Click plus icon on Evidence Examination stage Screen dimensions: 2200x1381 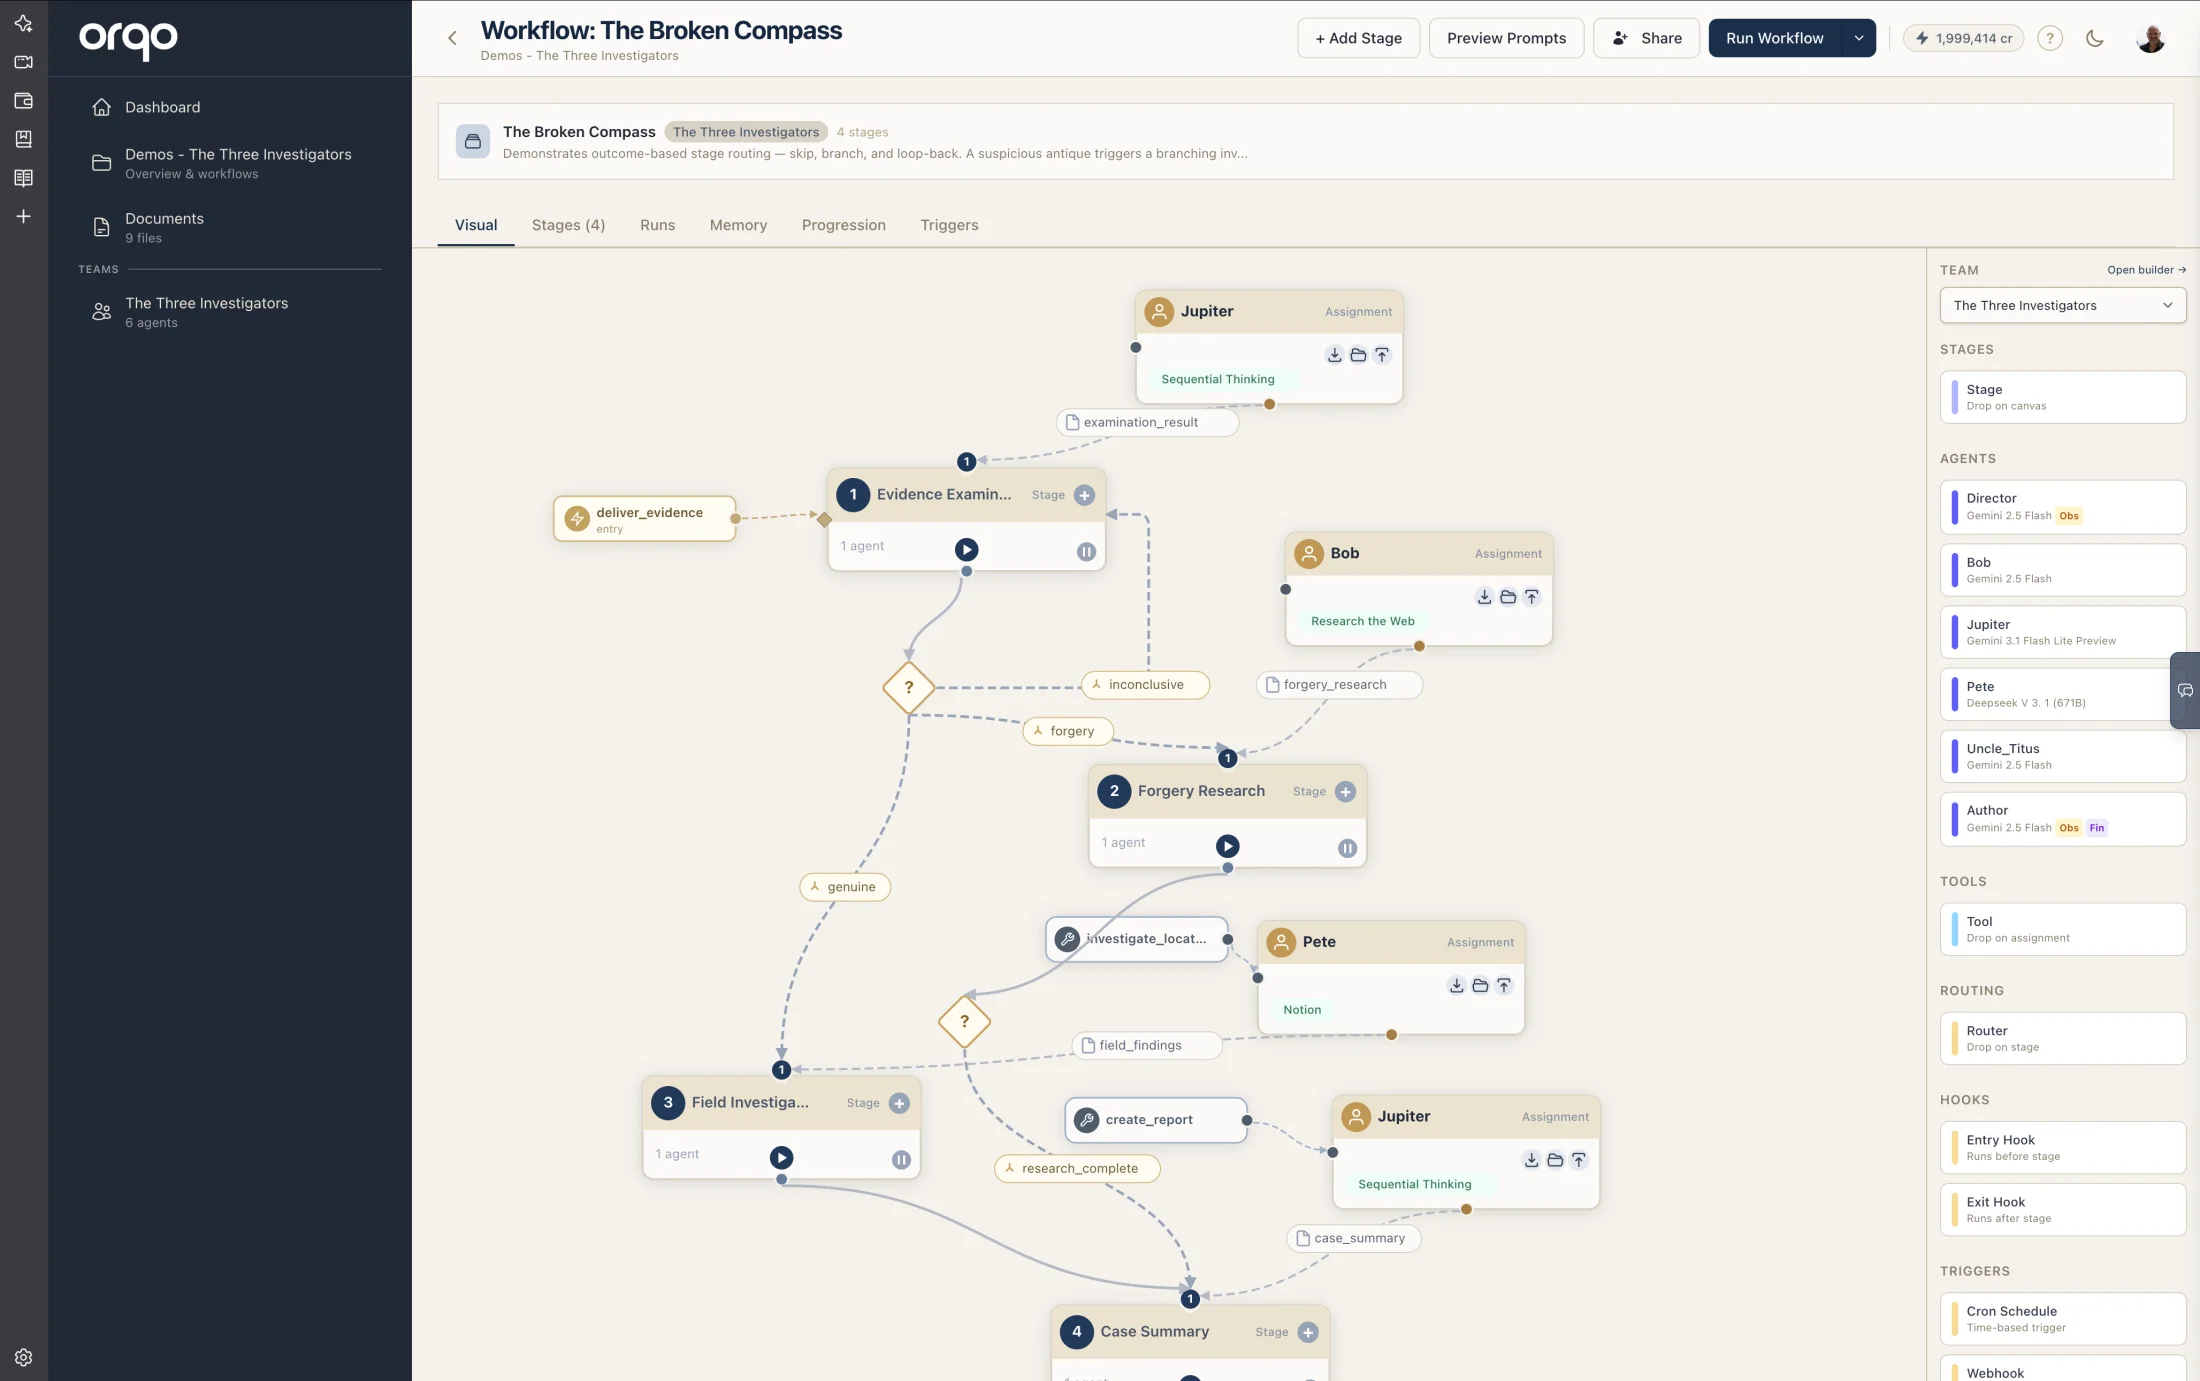click(1084, 495)
